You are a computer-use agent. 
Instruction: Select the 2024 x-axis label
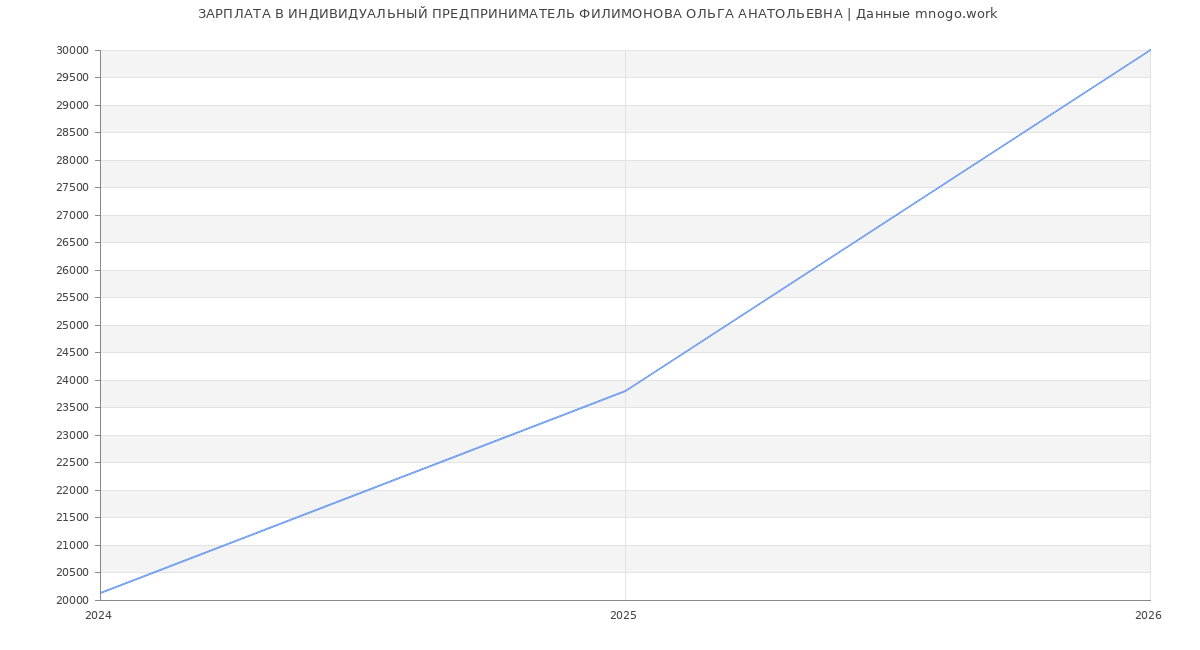click(98, 616)
